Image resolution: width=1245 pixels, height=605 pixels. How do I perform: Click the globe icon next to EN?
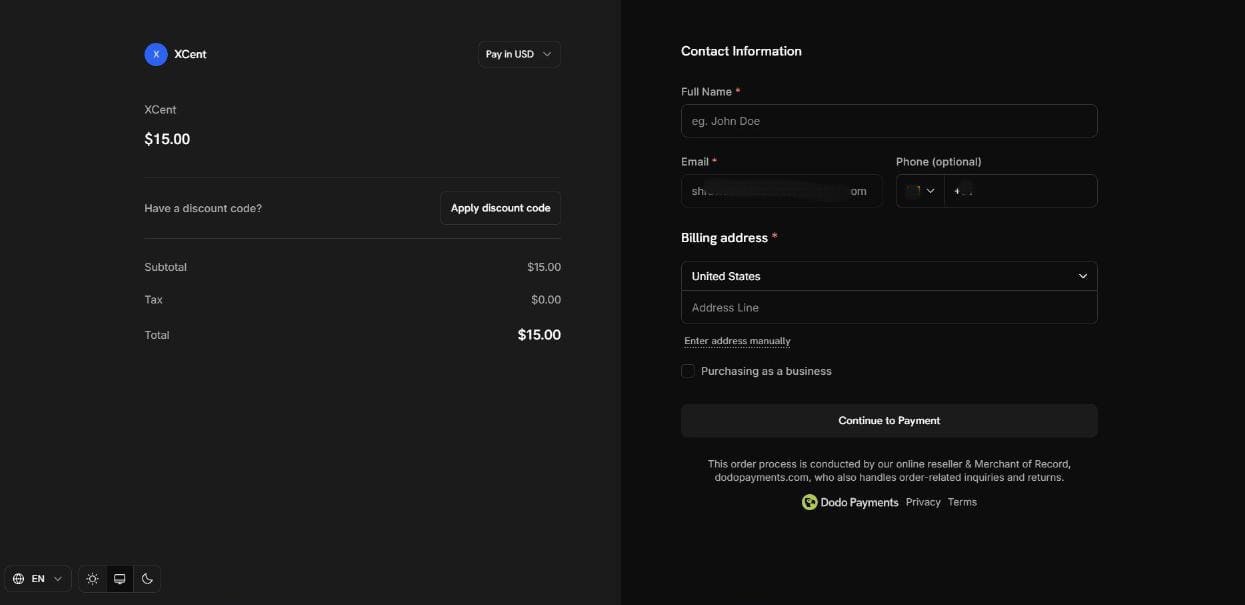[18, 578]
